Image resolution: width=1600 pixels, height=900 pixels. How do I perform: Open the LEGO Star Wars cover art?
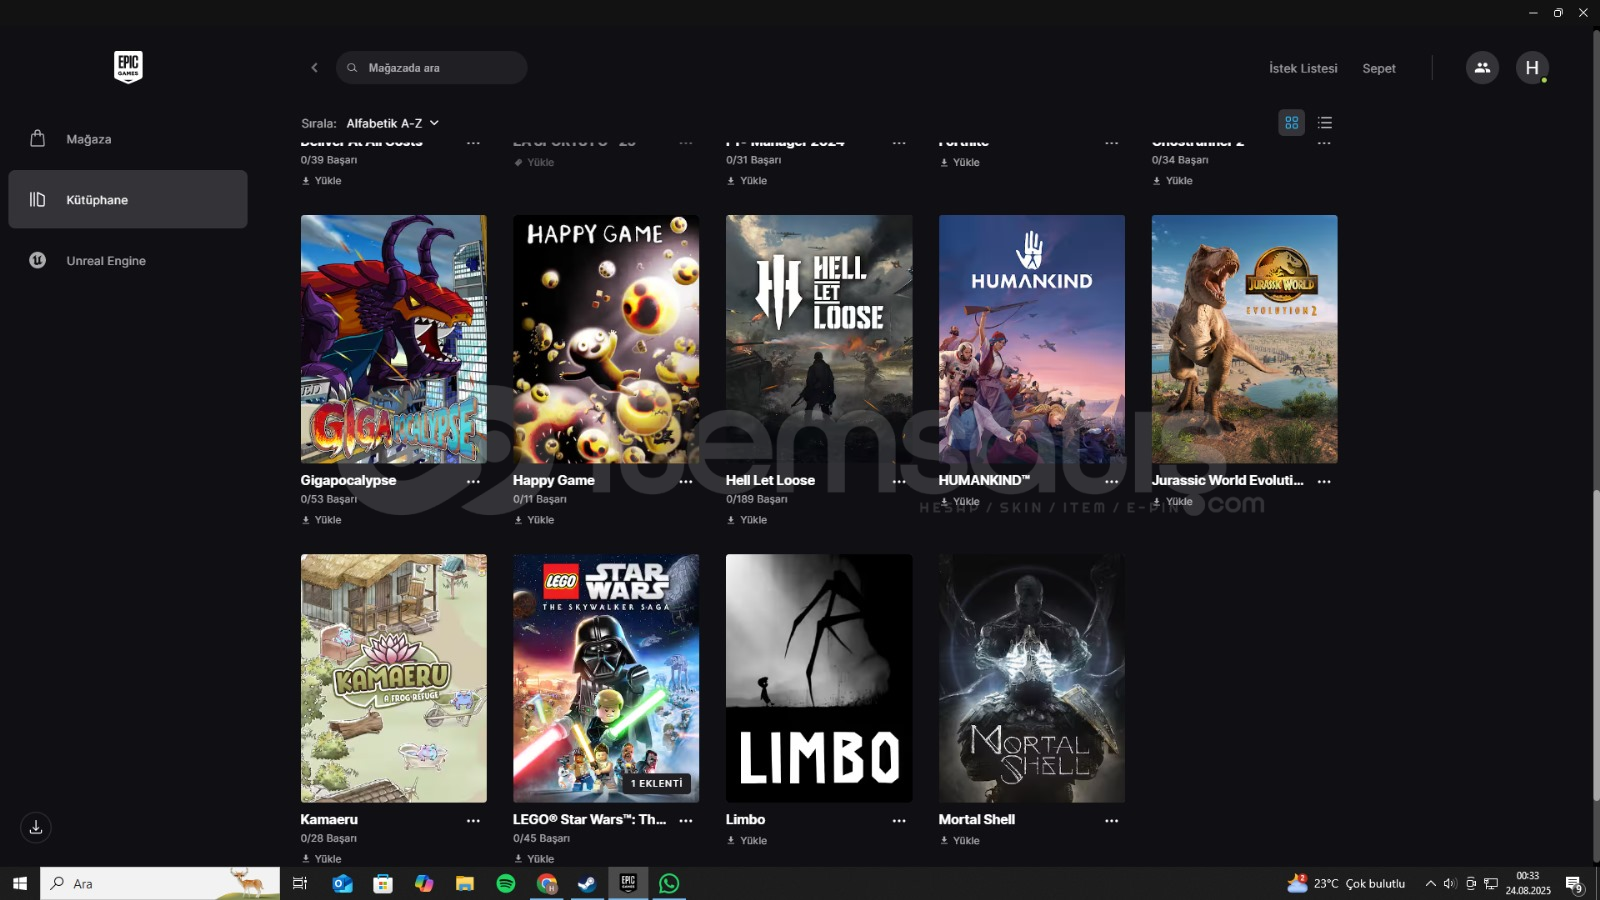[x=606, y=678]
